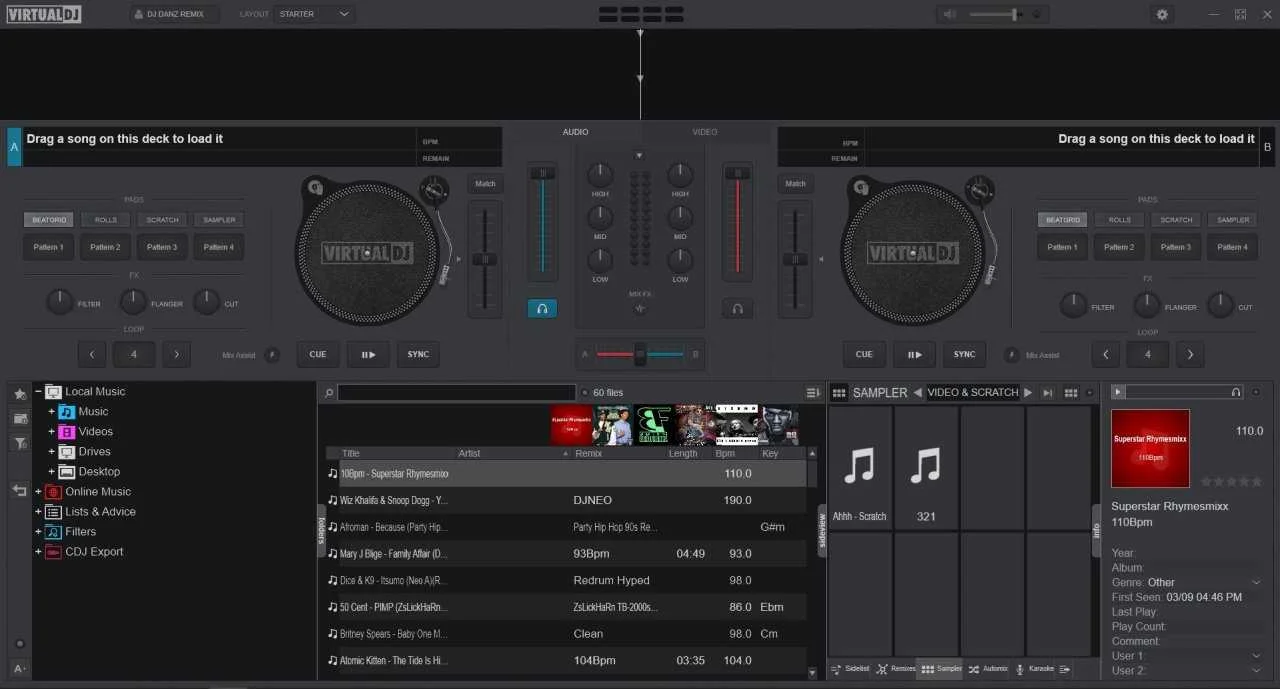Click deck A pitch slider
The width and height of the screenshot is (1280, 689).
pyautogui.click(x=485, y=258)
